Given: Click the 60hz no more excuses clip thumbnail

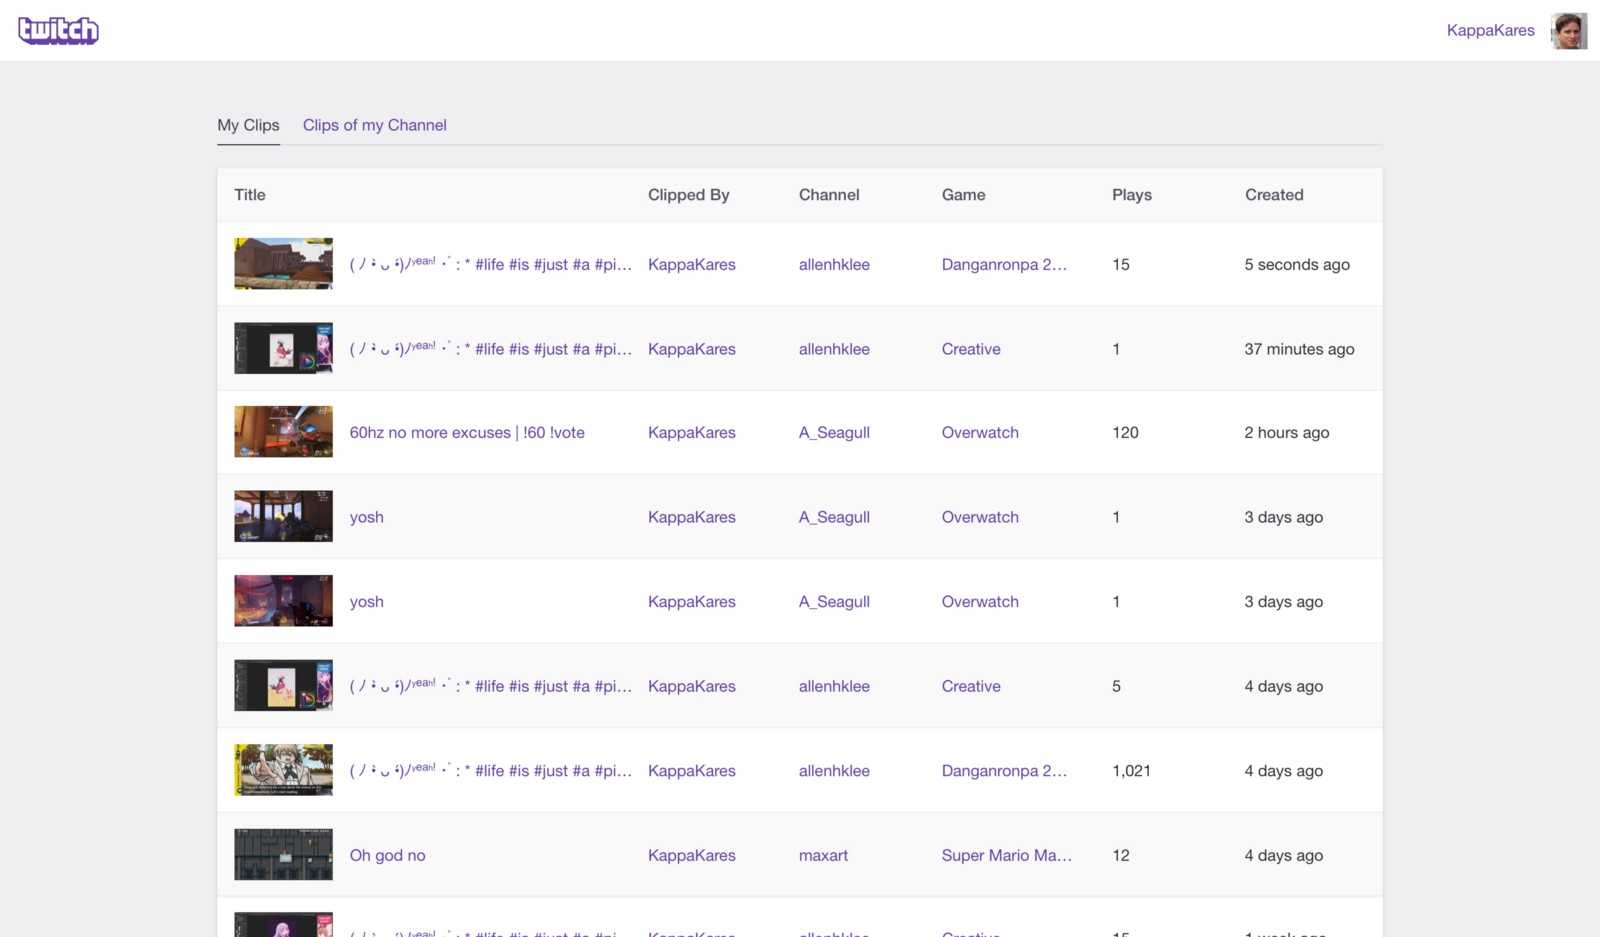Looking at the screenshot, I should 283,432.
